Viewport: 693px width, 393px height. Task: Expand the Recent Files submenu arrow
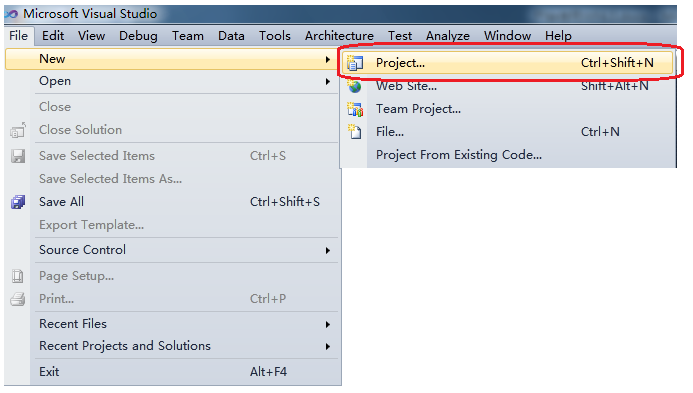(327, 324)
